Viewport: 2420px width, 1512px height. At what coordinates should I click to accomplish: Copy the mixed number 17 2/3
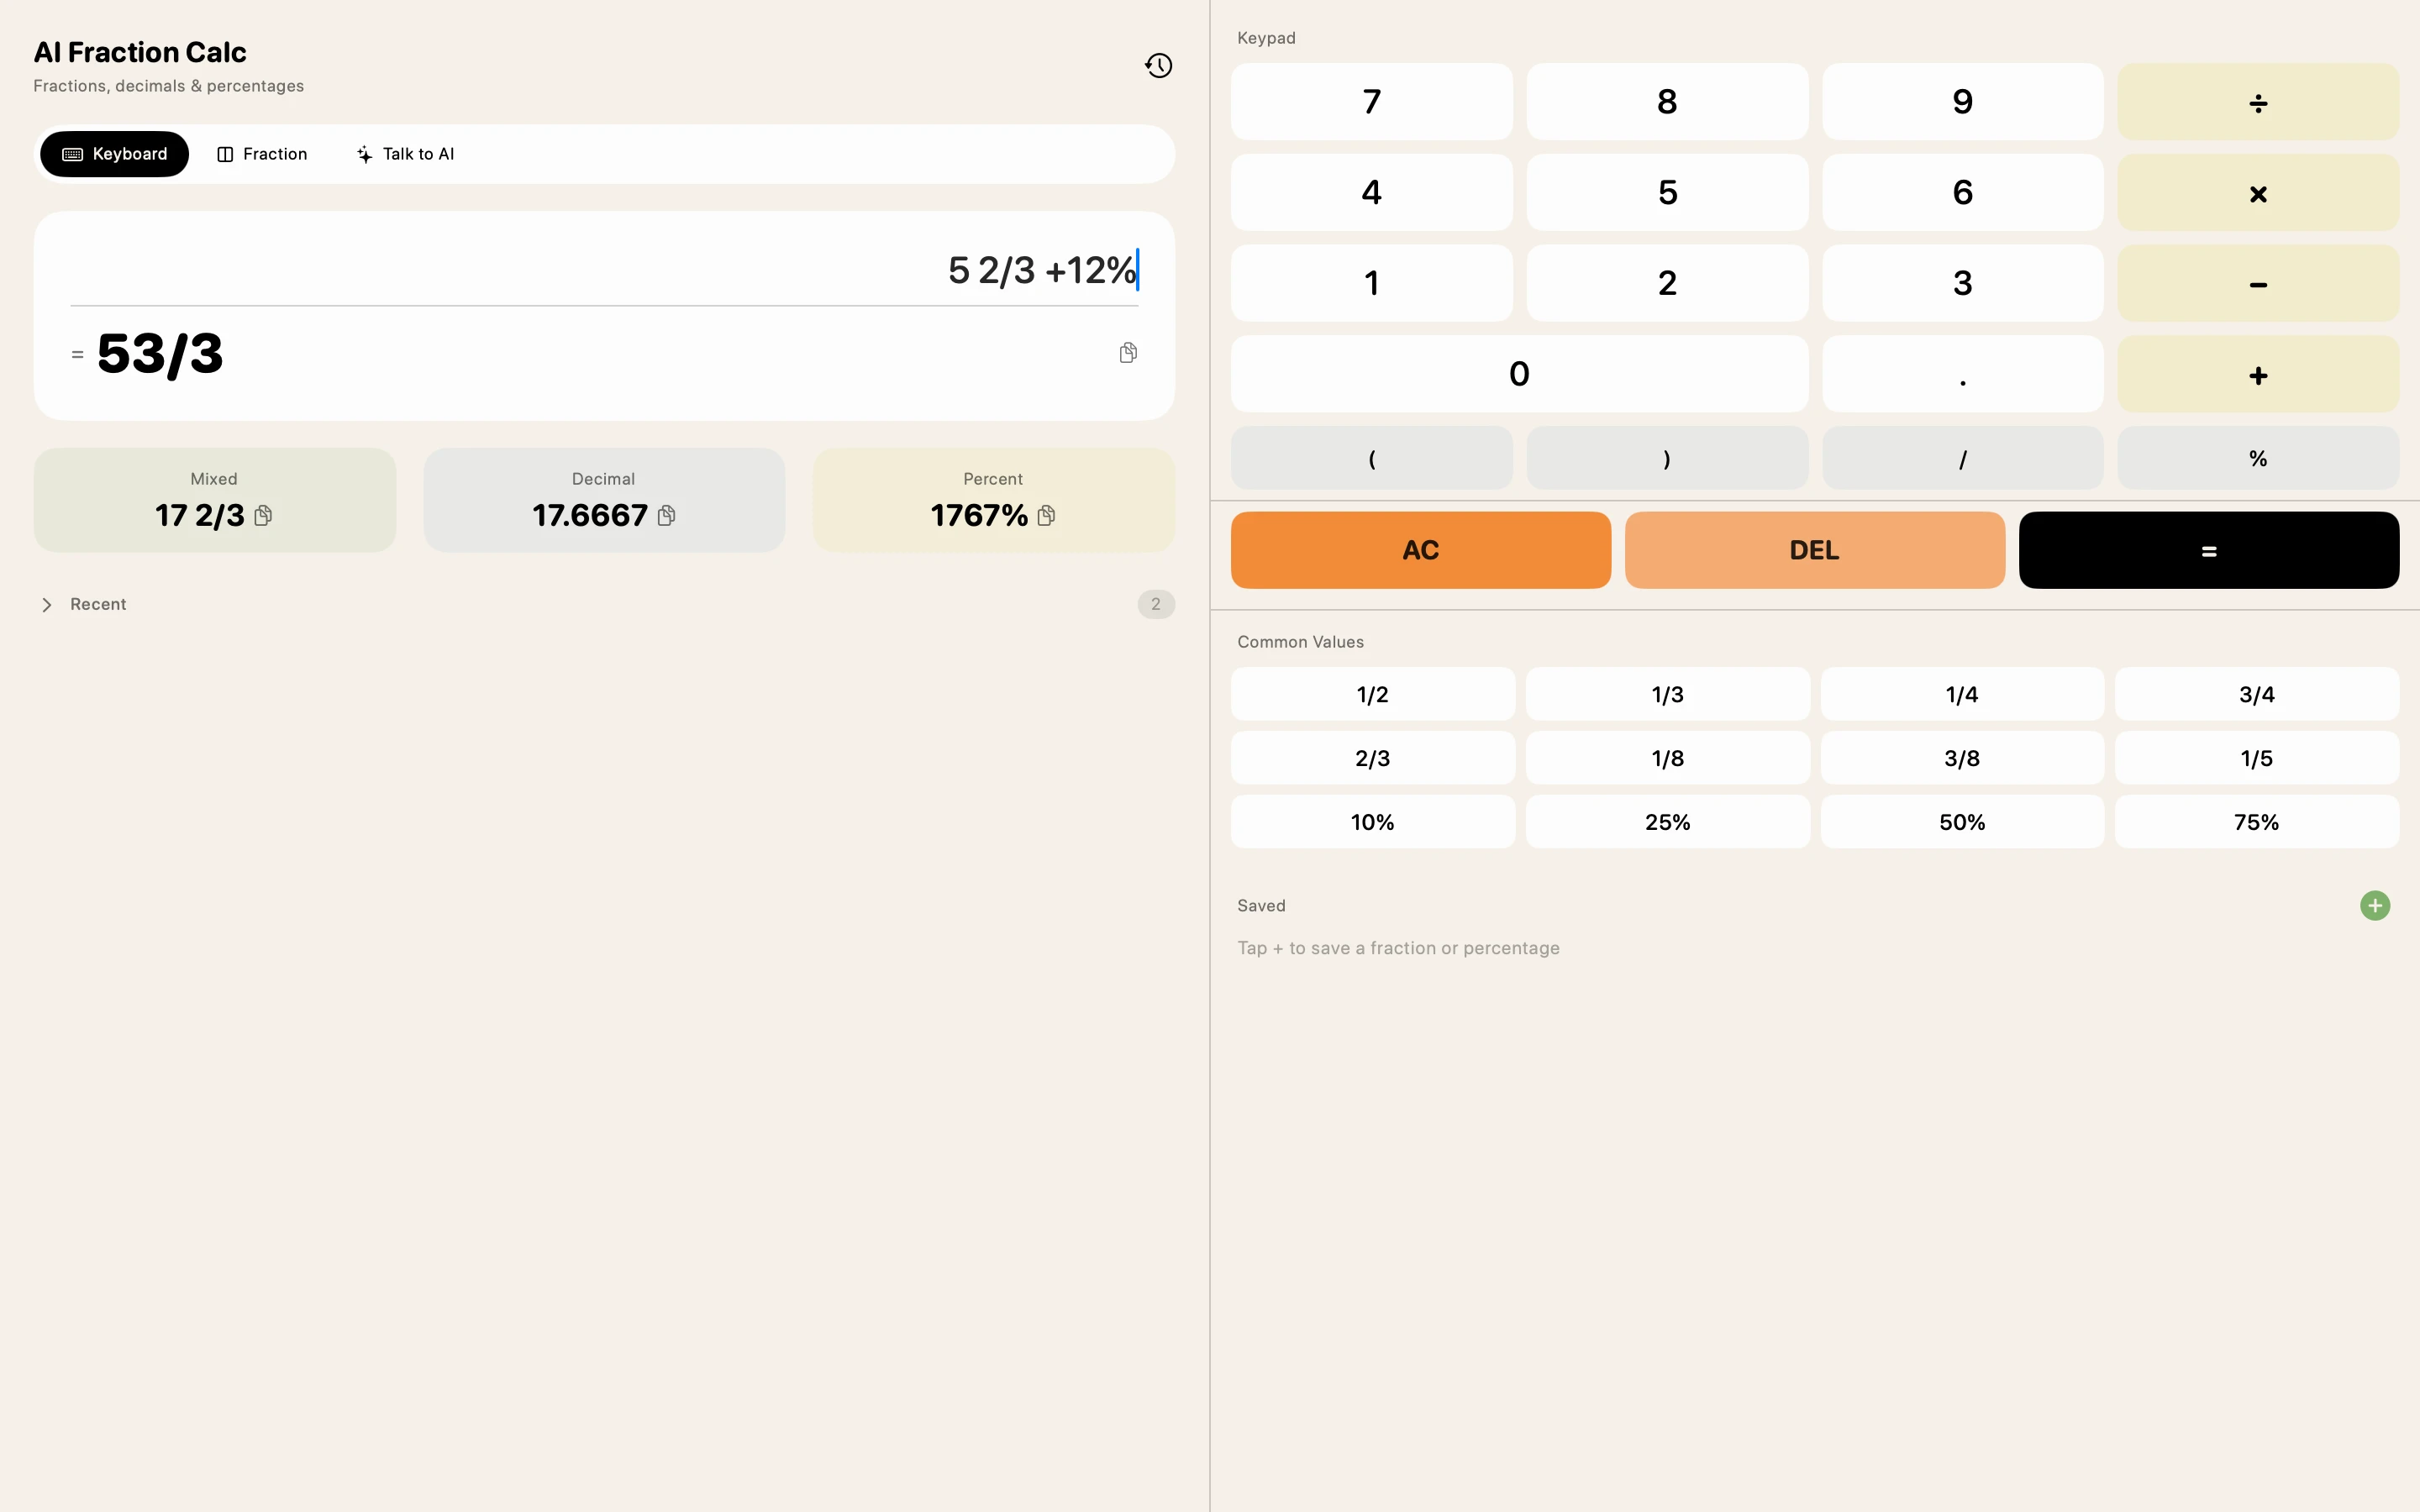tap(263, 515)
